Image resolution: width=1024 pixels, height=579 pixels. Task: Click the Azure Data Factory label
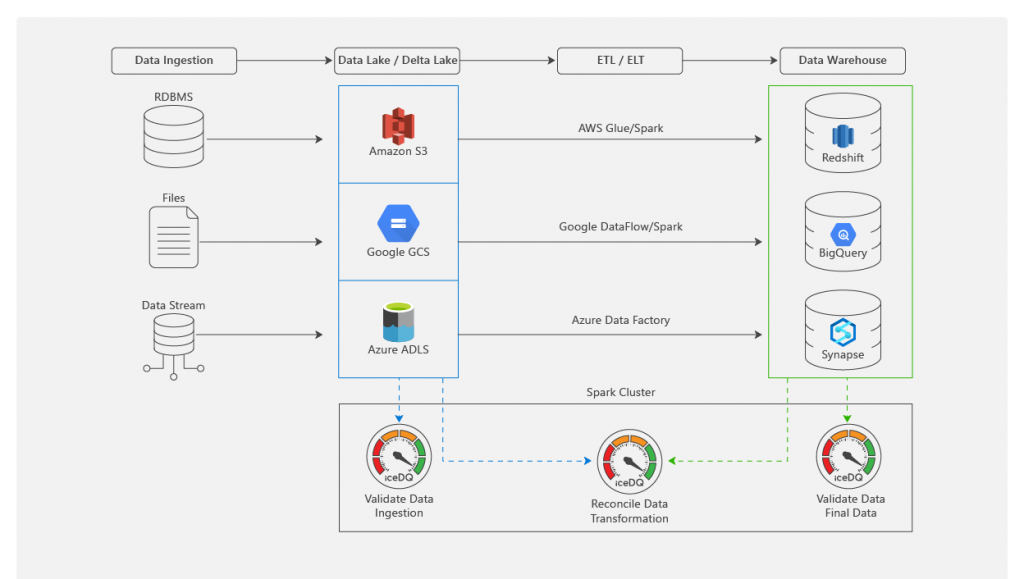click(620, 320)
